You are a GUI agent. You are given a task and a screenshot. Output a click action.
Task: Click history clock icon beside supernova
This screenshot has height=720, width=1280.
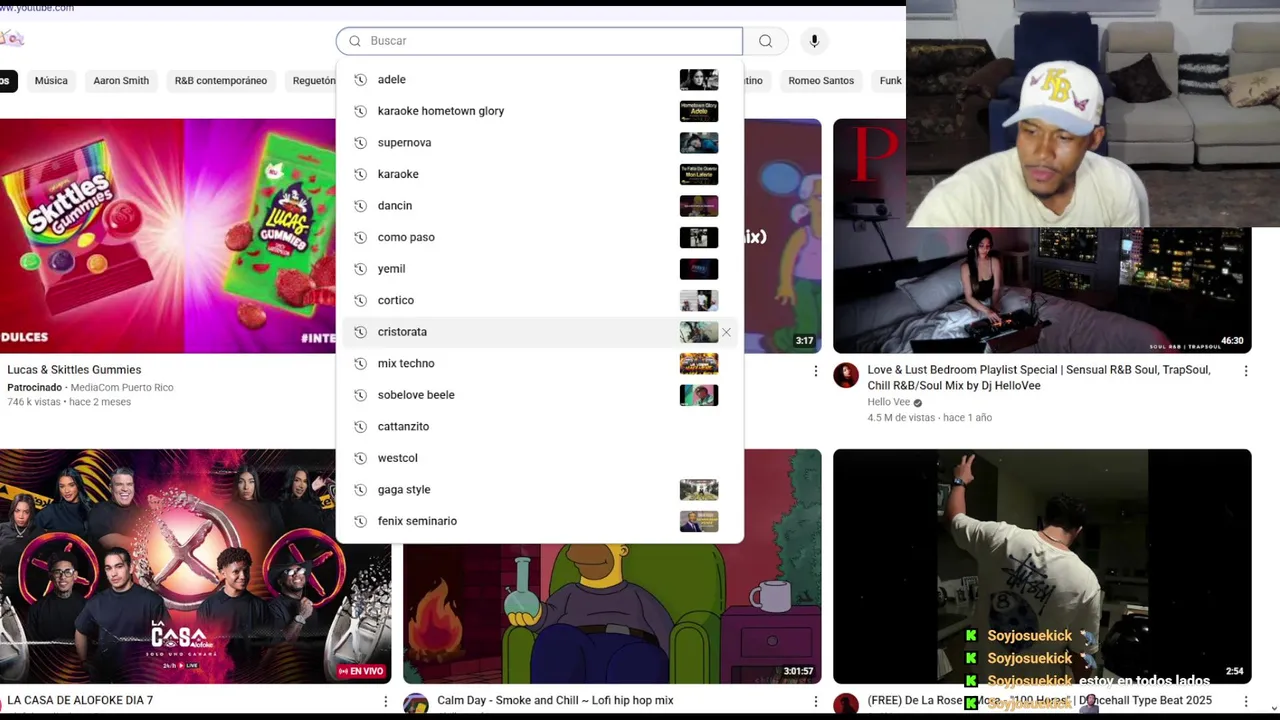pyautogui.click(x=360, y=143)
